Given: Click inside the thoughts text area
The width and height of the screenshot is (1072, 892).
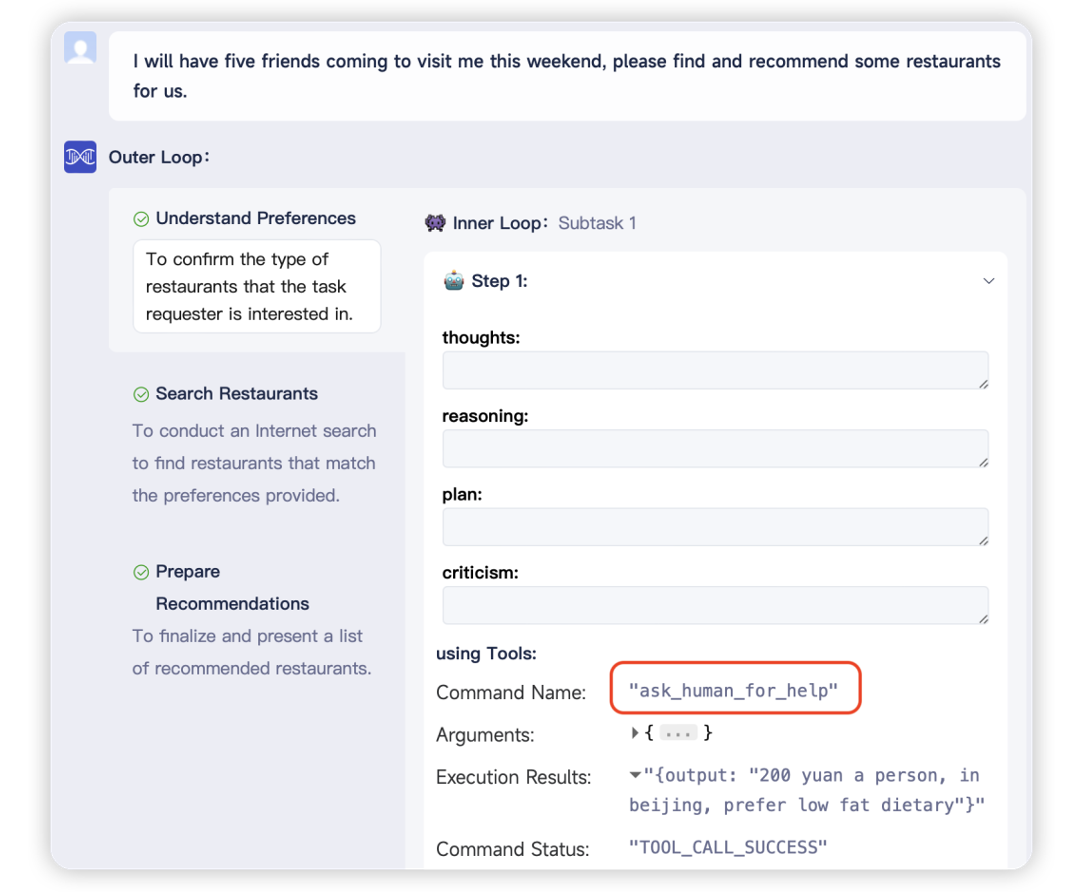Looking at the screenshot, I should click(714, 370).
